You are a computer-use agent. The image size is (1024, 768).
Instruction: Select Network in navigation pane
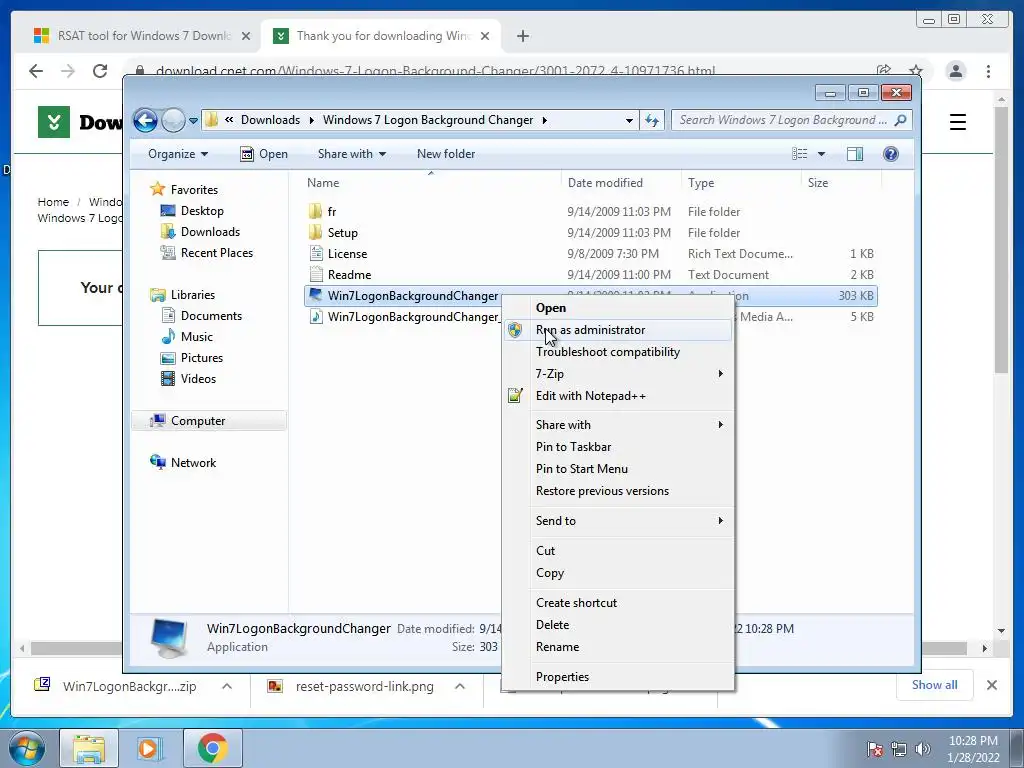coord(193,462)
